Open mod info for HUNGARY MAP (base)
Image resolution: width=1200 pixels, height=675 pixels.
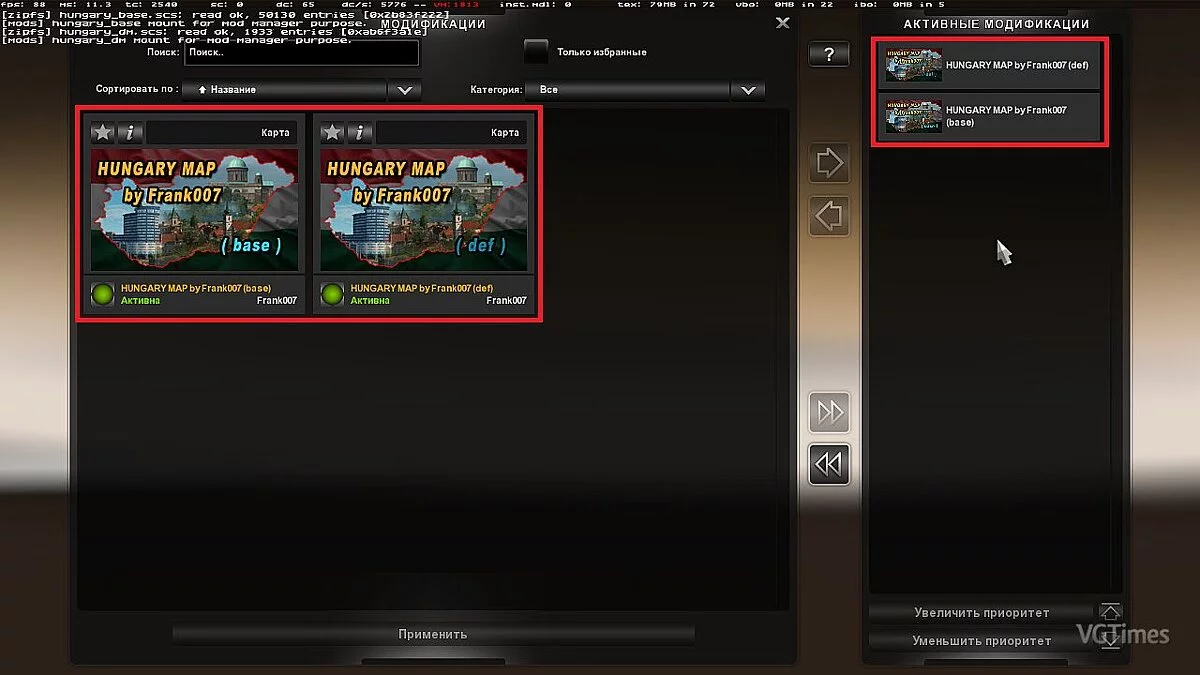click(x=130, y=131)
